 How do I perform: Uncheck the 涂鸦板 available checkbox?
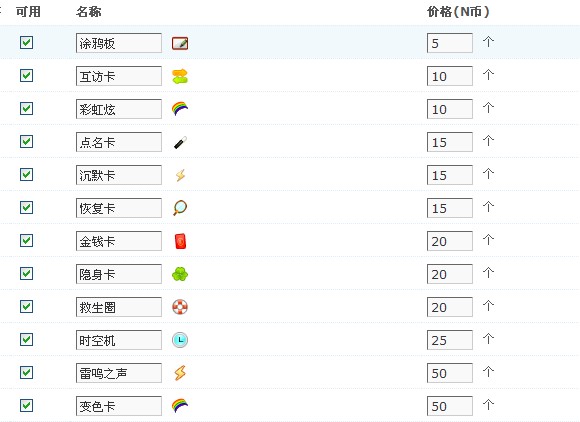click(x=26, y=43)
